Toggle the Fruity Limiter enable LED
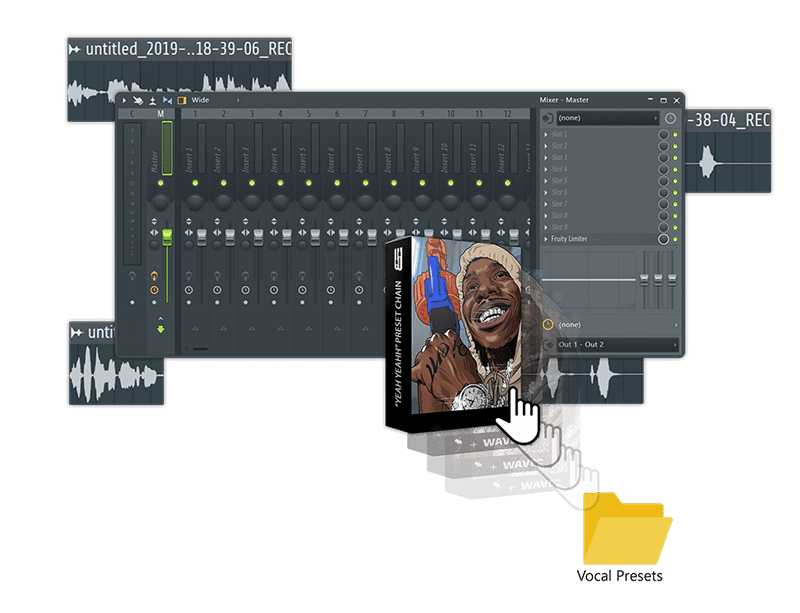The height and width of the screenshot is (613, 800). pos(676,239)
